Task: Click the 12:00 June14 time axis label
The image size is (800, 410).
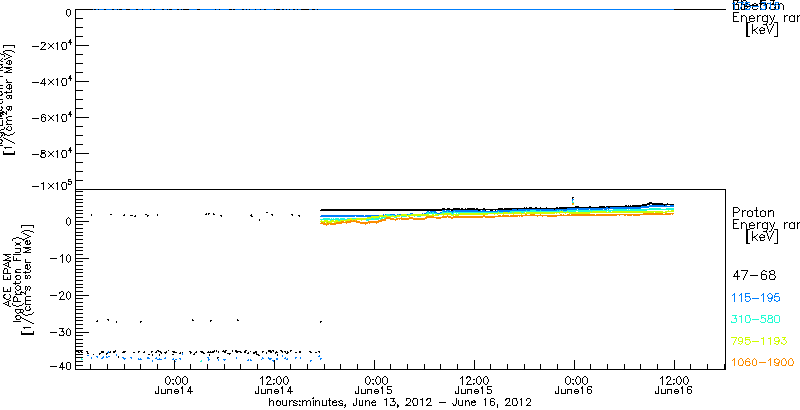Action: coord(274,385)
